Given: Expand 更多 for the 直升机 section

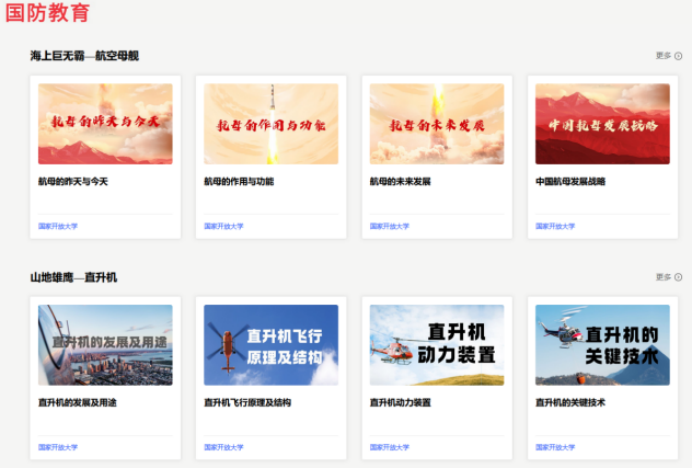Looking at the screenshot, I should pyautogui.click(x=668, y=277).
